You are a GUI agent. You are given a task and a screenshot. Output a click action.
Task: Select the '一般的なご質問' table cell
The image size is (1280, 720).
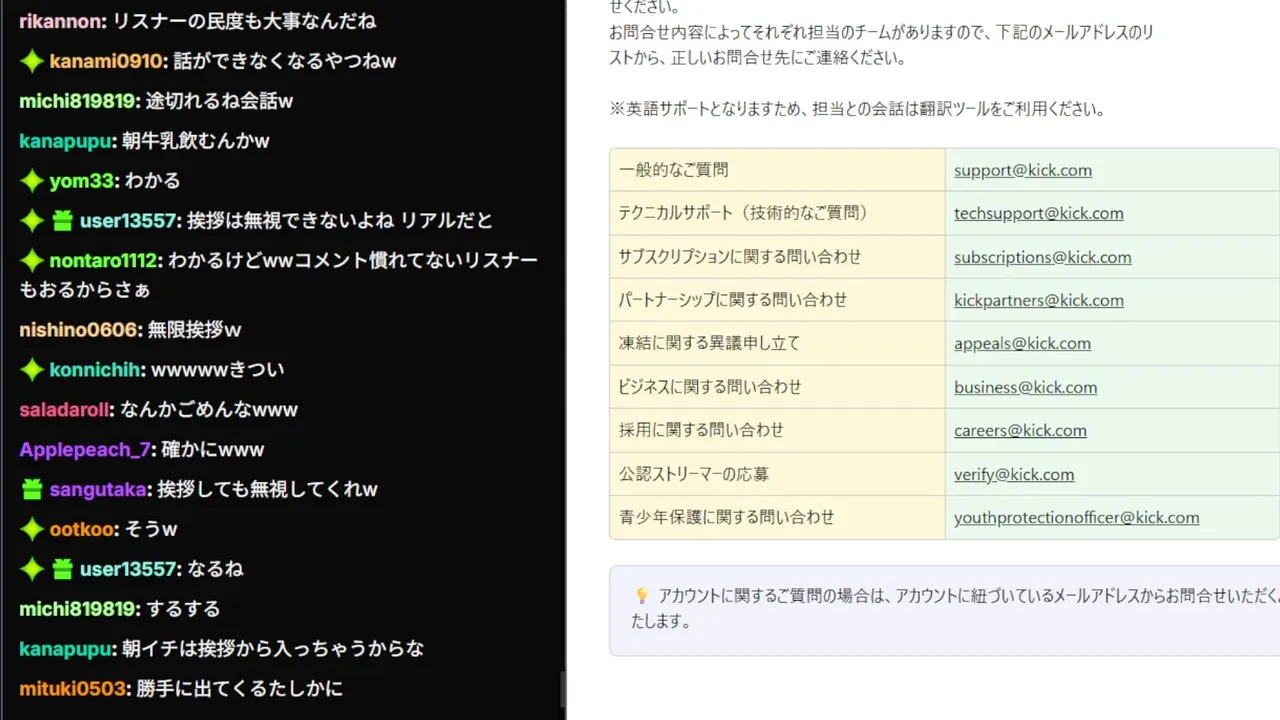click(x=777, y=170)
